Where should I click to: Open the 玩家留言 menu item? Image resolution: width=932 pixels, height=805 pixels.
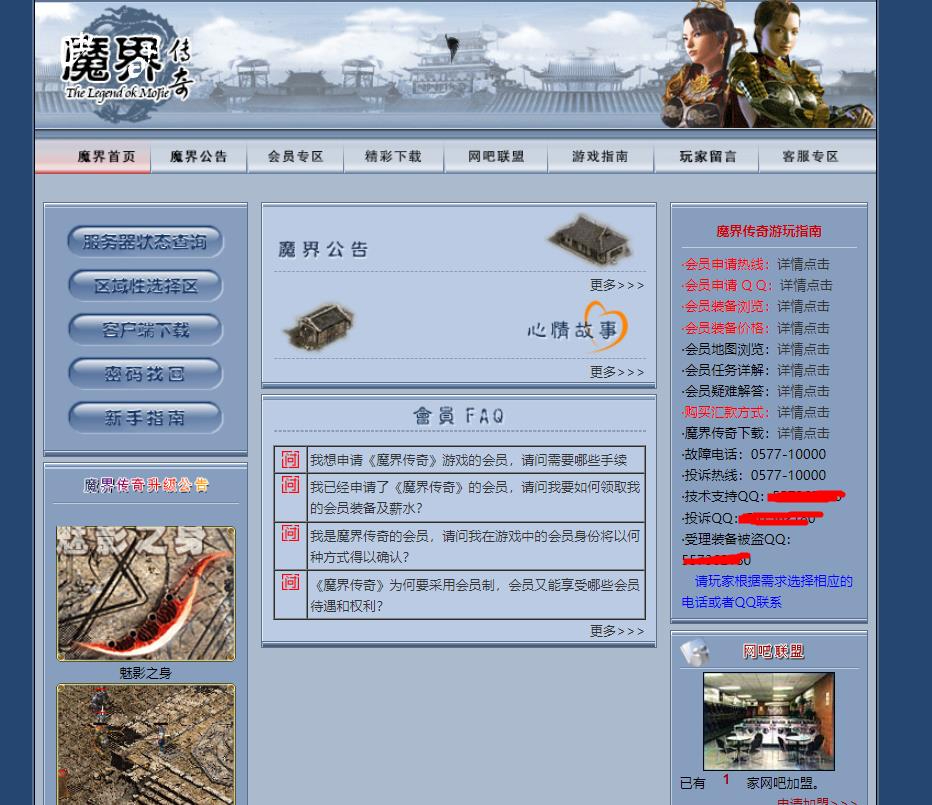(708, 157)
